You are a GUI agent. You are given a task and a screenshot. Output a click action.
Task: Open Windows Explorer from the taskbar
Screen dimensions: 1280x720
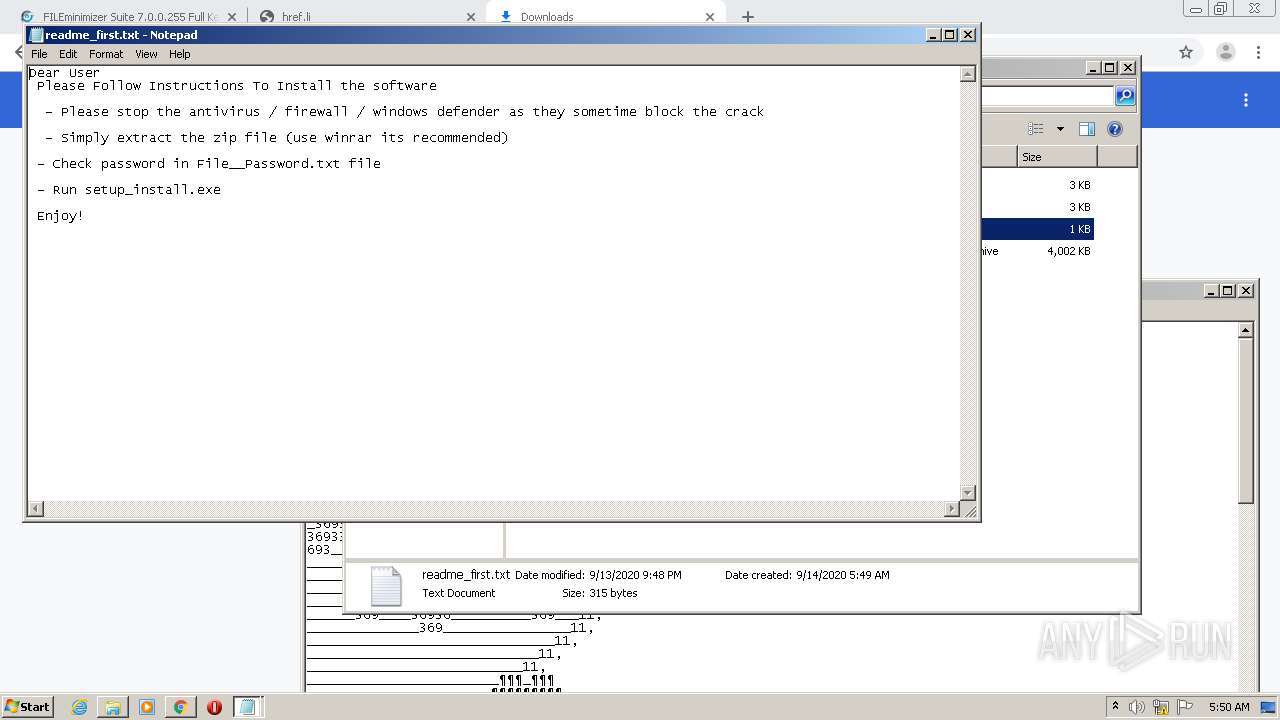pyautogui.click(x=113, y=707)
